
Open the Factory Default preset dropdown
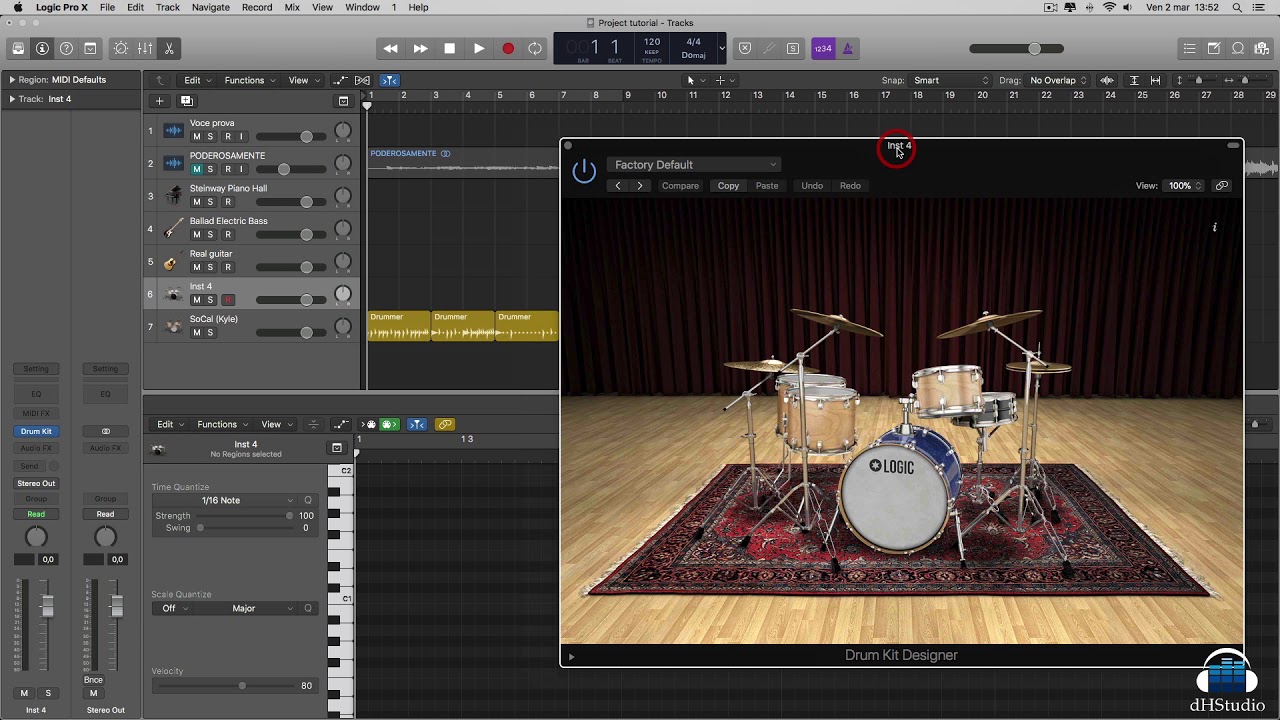(694, 165)
